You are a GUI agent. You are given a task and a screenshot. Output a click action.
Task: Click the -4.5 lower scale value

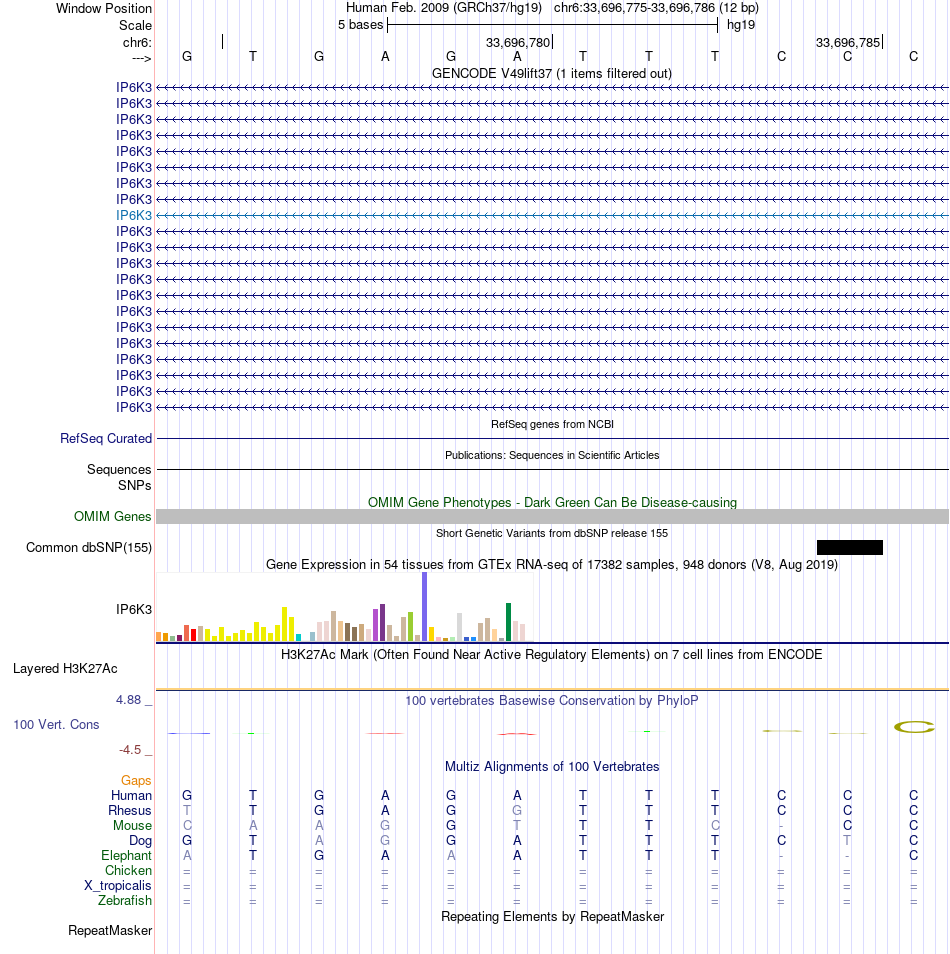[x=130, y=750]
